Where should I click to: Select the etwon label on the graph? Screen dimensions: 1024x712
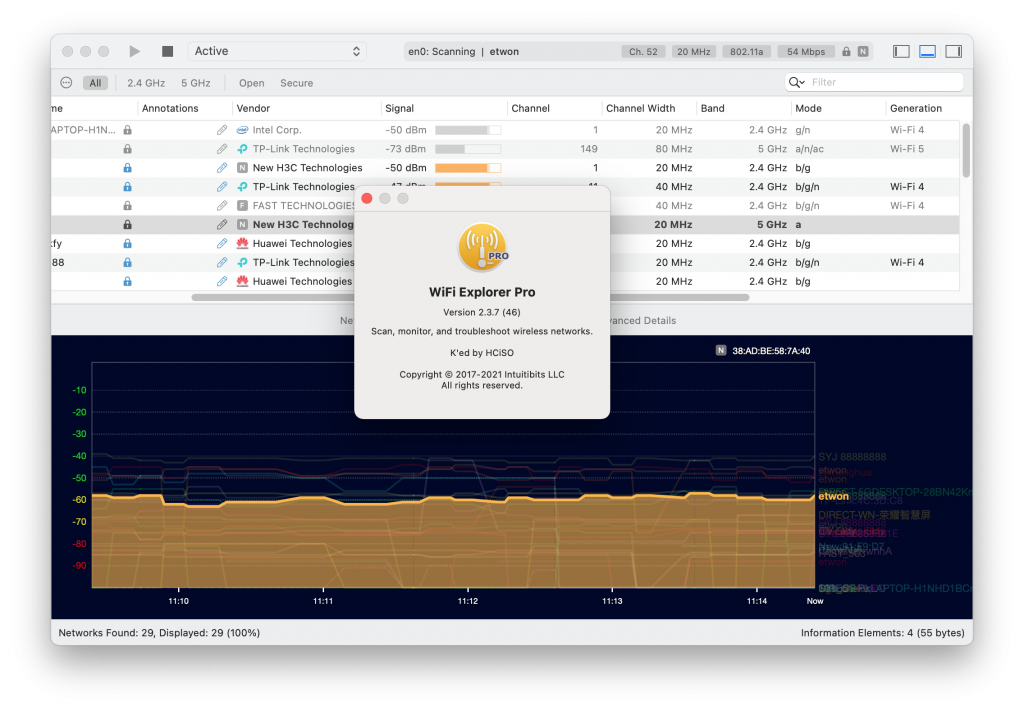(834, 496)
